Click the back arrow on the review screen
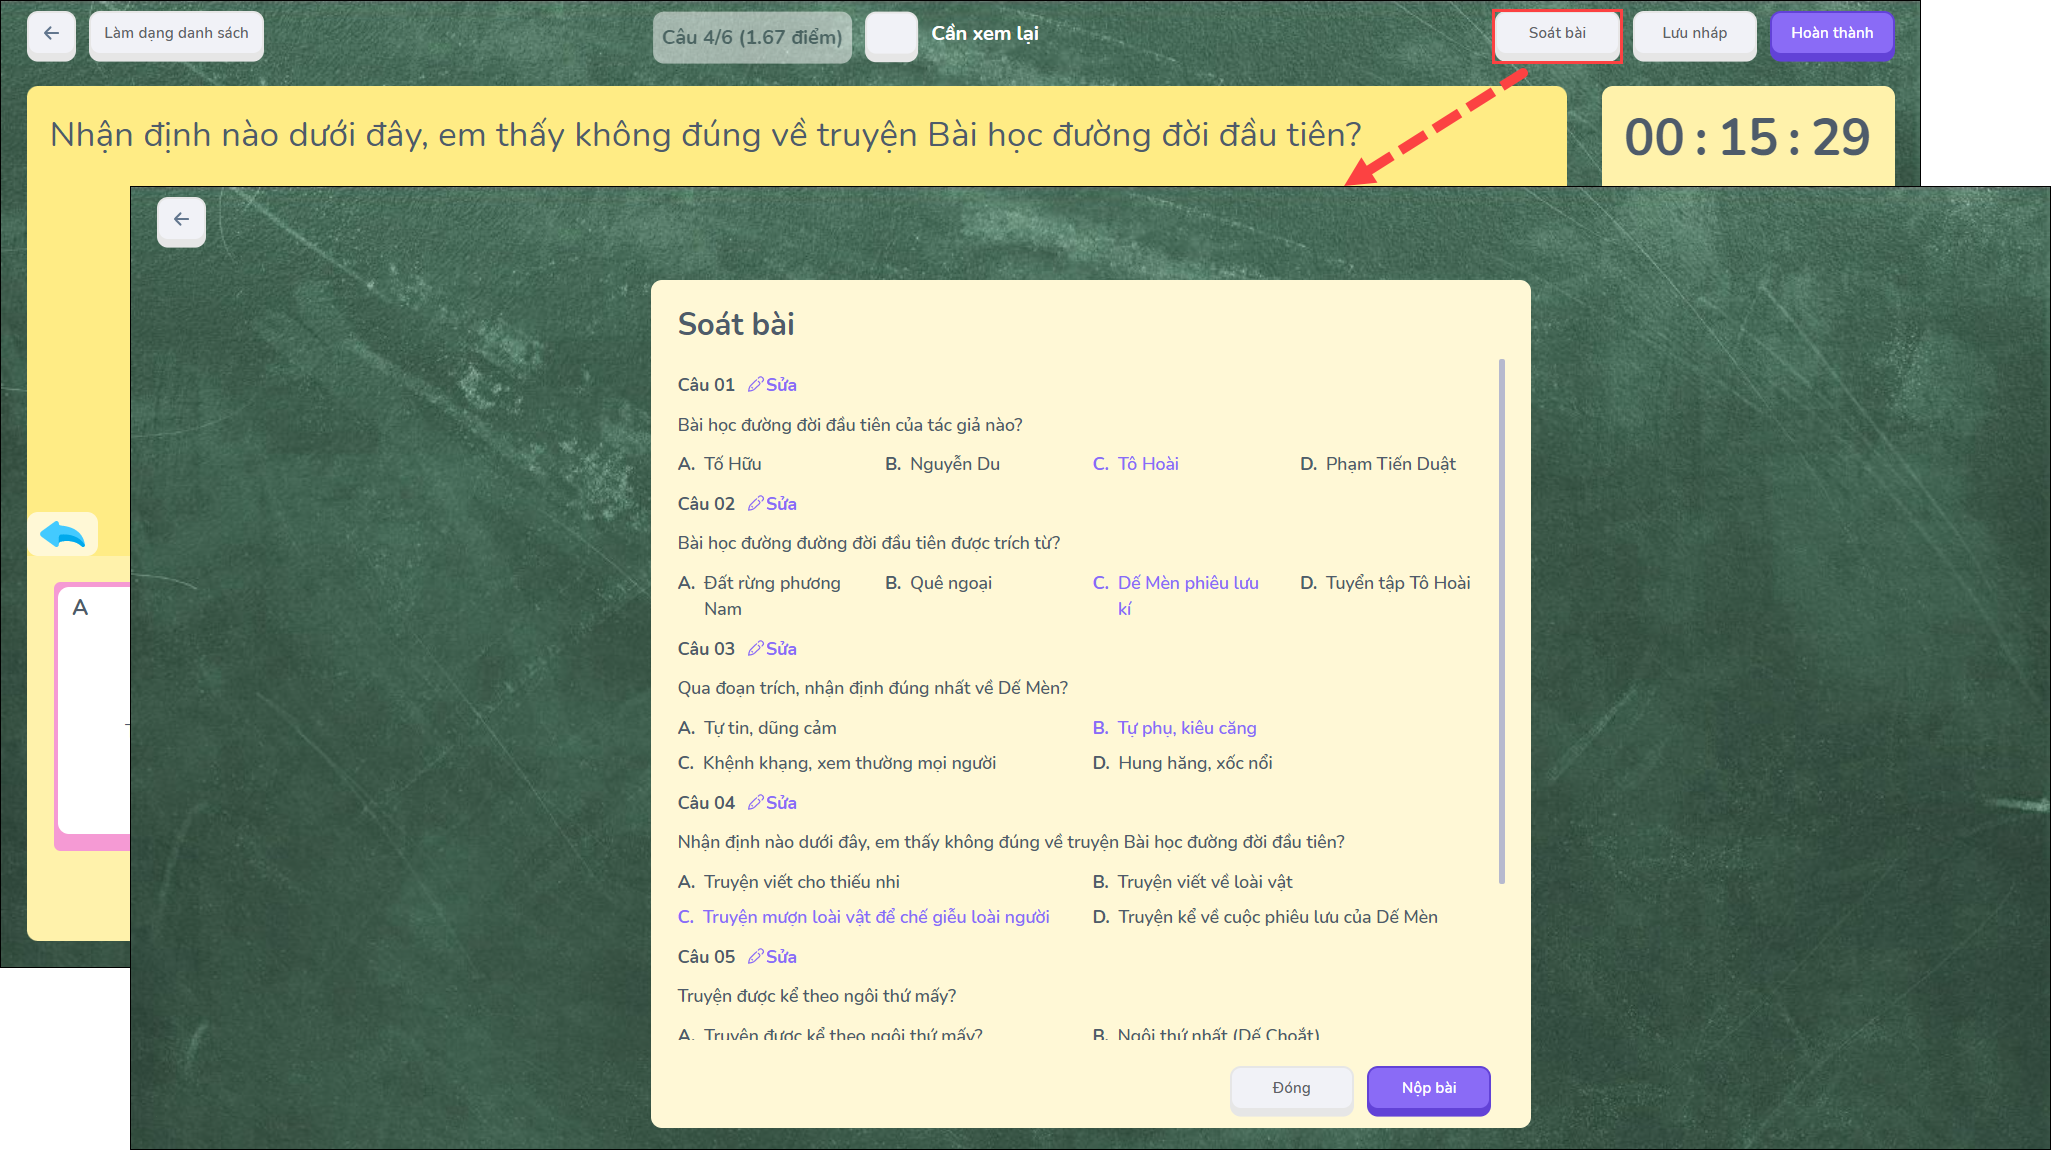 click(x=181, y=221)
